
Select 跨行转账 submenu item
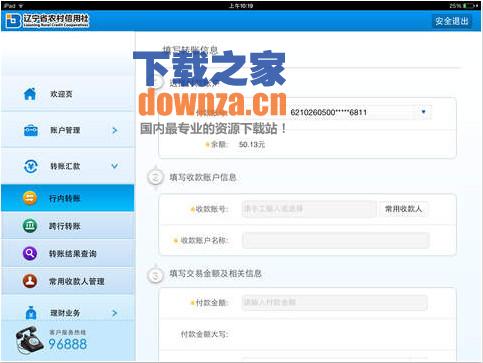tap(68, 226)
